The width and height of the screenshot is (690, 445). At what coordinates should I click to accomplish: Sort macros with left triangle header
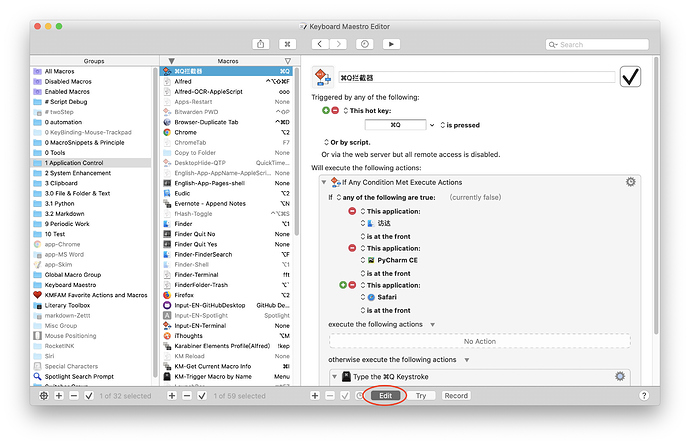click(x=172, y=61)
